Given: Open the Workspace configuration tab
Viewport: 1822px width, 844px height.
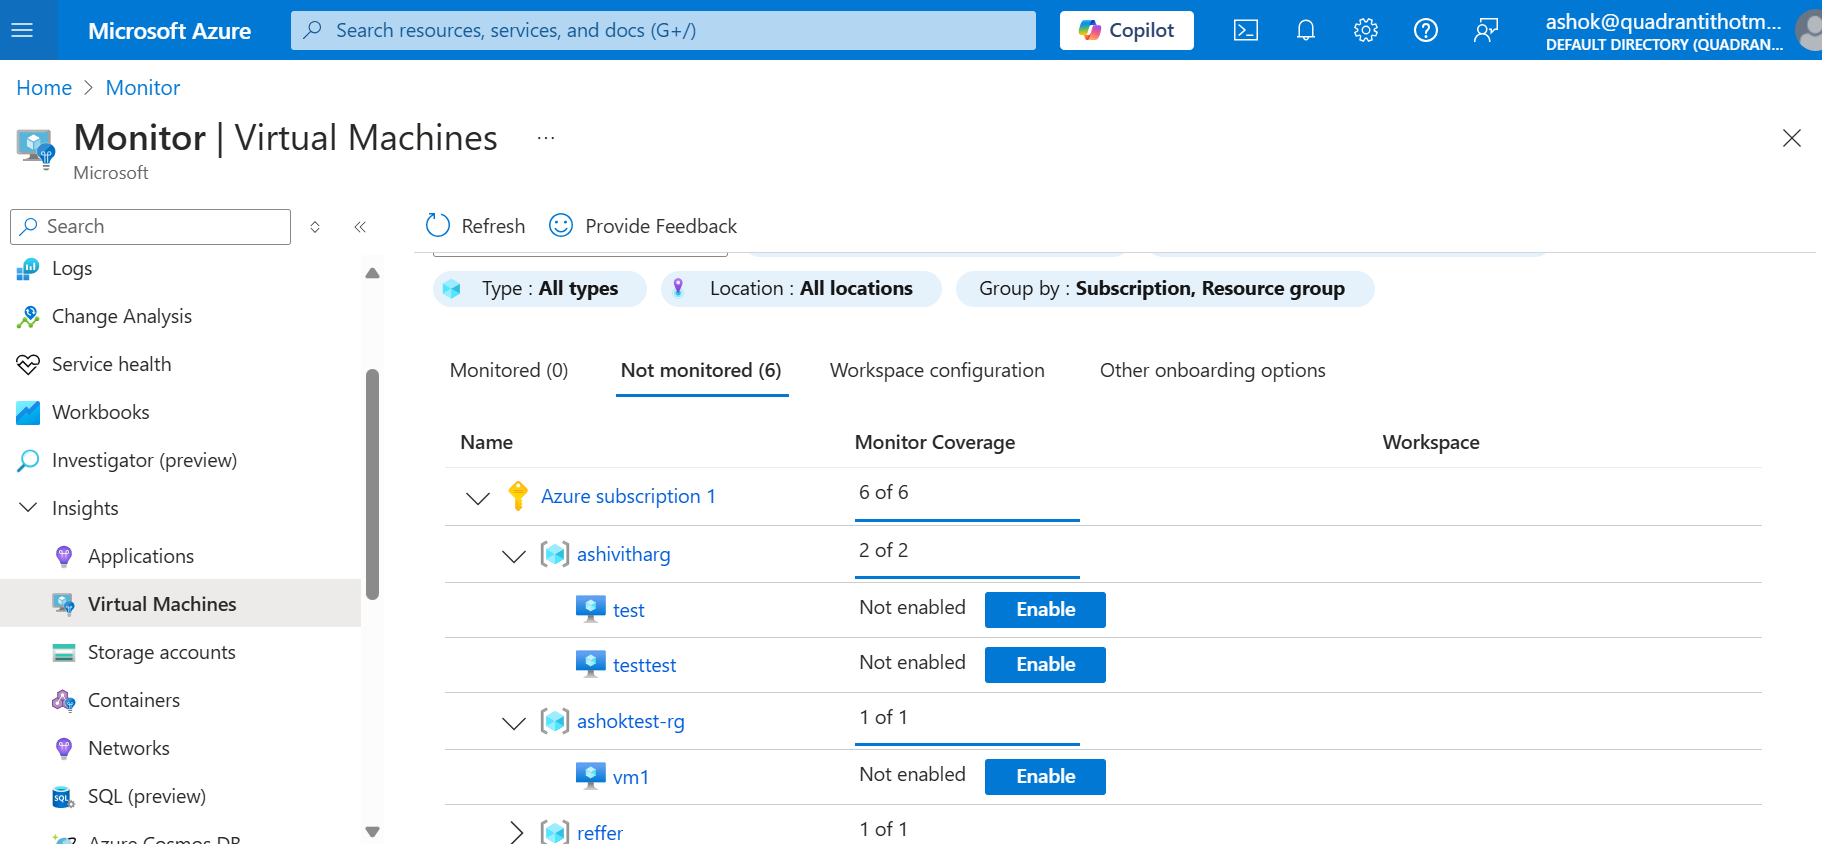Looking at the screenshot, I should pyautogui.click(x=937, y=370).
